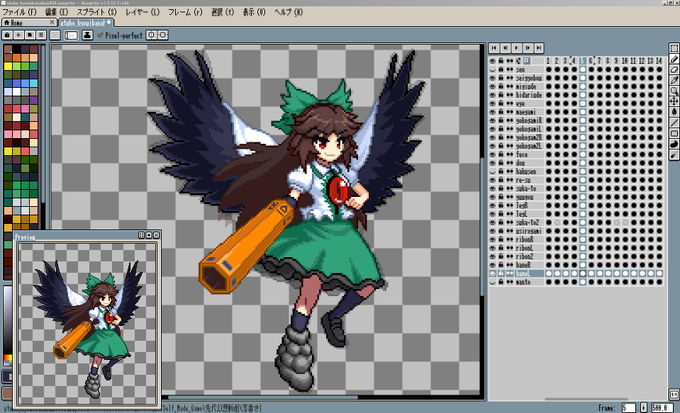The height and width of the screenshot is (413, 680).
Task: Go to the last frame
Action: [x=539, y=48]
